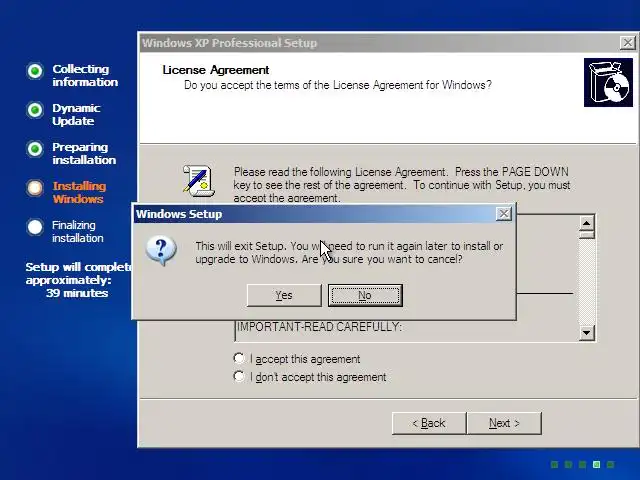Select 'I accept this agreement' radio button
Image resolution: width=640 pixels, height=480 pixels.
pyautogui.click(x=239, y=358)
